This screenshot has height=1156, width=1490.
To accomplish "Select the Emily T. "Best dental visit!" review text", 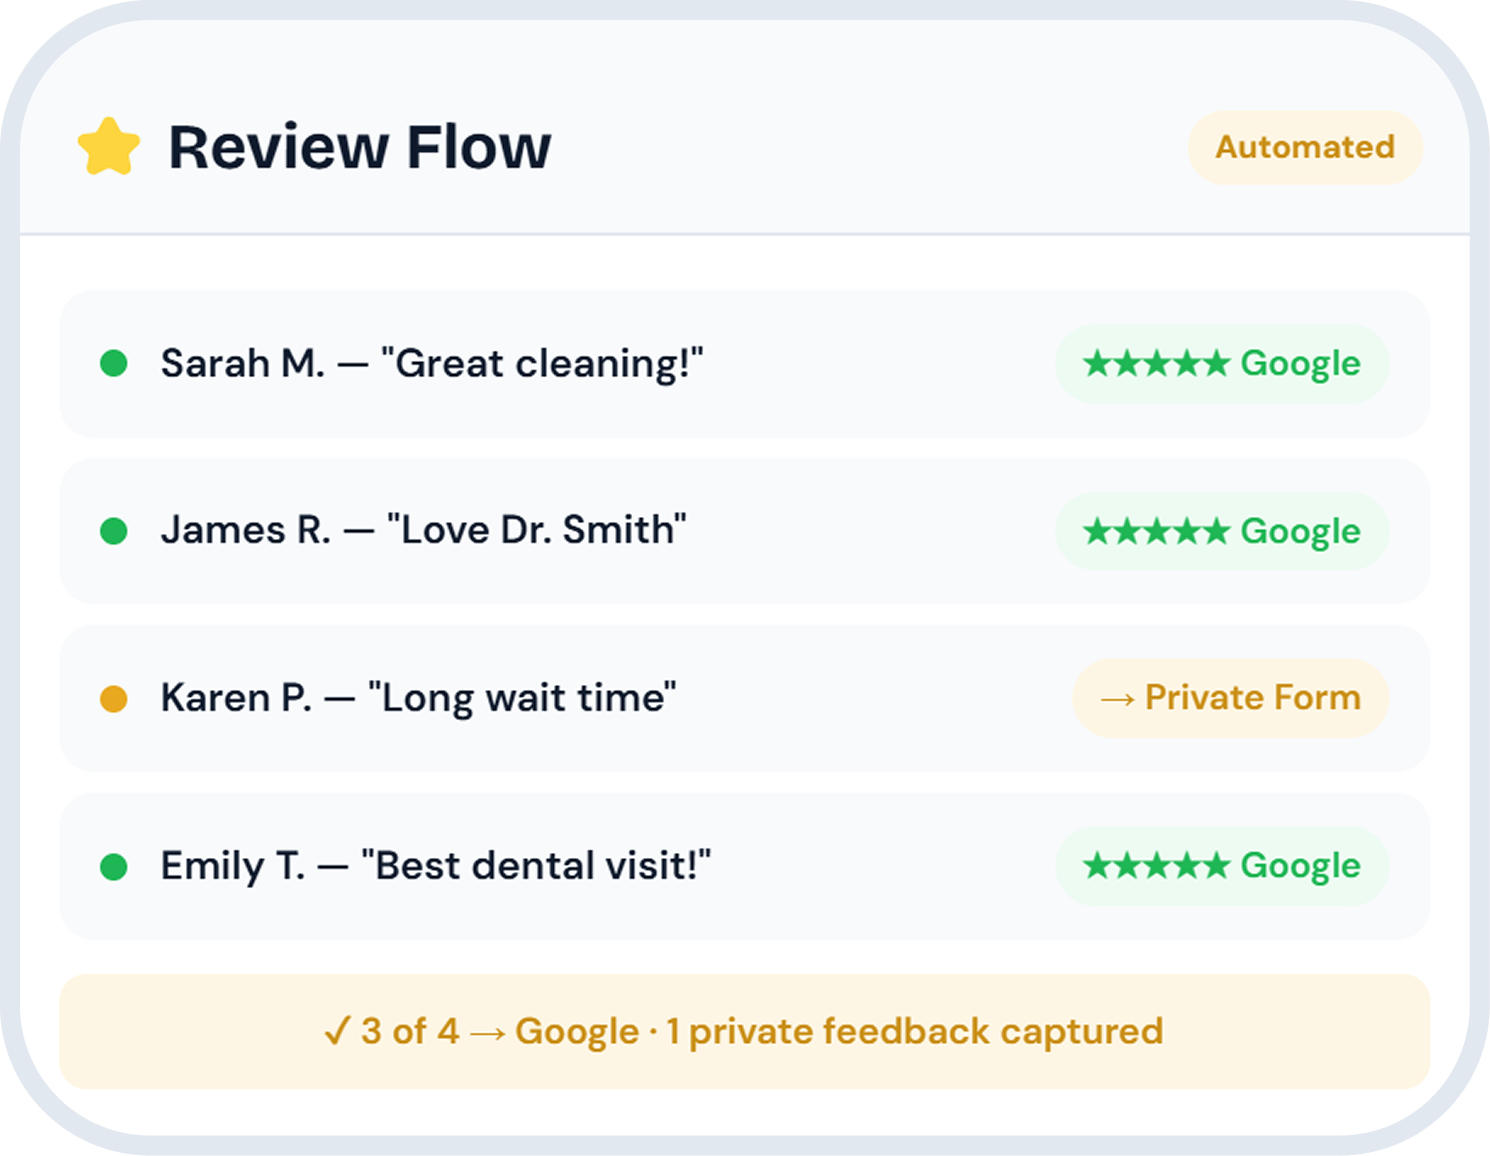I will tap(436, 866).
